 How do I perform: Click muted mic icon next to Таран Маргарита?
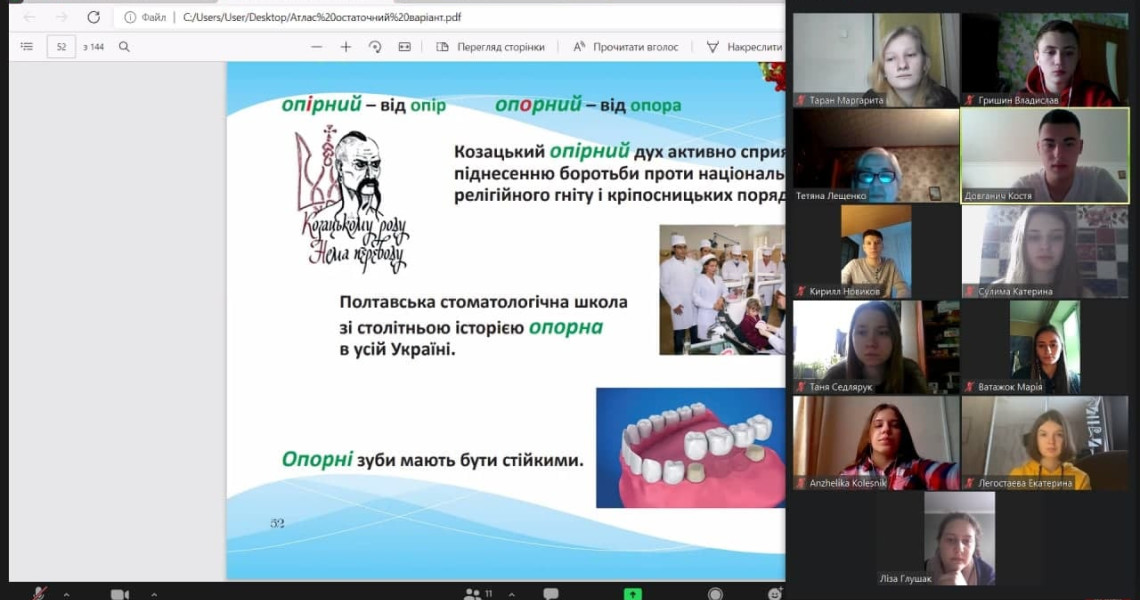801,100
